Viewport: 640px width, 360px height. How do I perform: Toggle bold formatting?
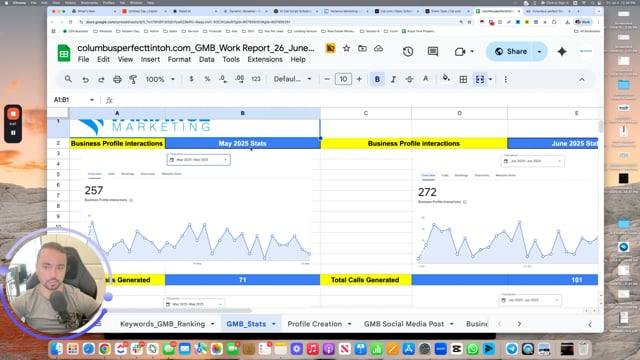pyautogui.click(x=377, y=79)
